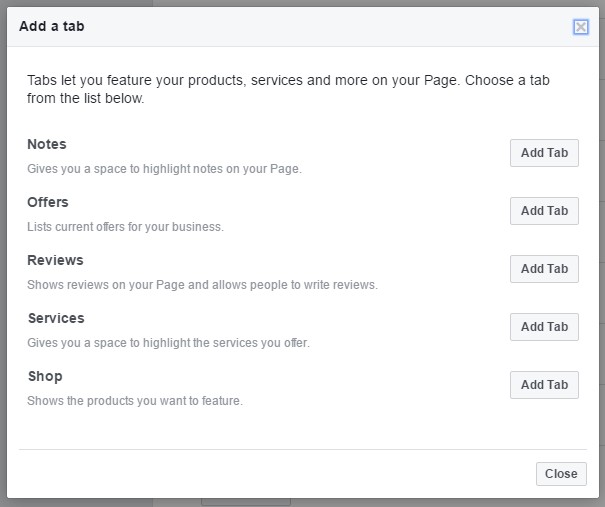
Task: Click the Notes heading
Action: click(47, 145)
